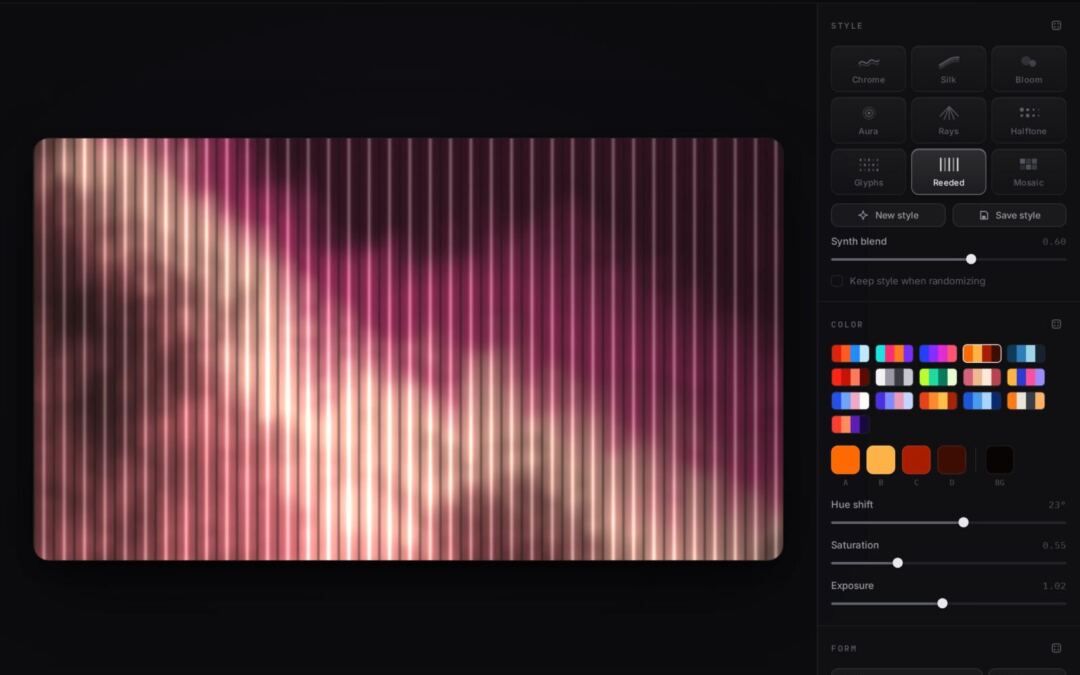Image resolution: width=1080 pixels, height=675 pixels.
Task: Select the Silk style
Action: click(948, 69)
